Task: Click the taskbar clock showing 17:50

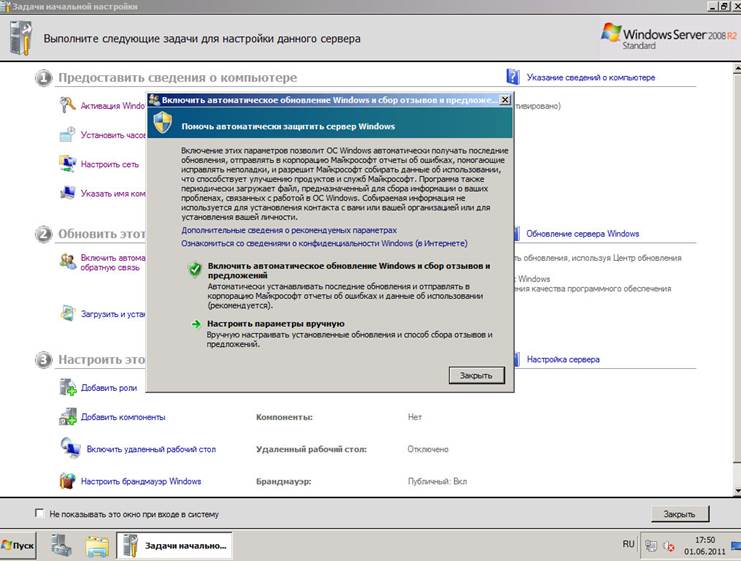Action: pyautogui.click(x=704, y=546)
